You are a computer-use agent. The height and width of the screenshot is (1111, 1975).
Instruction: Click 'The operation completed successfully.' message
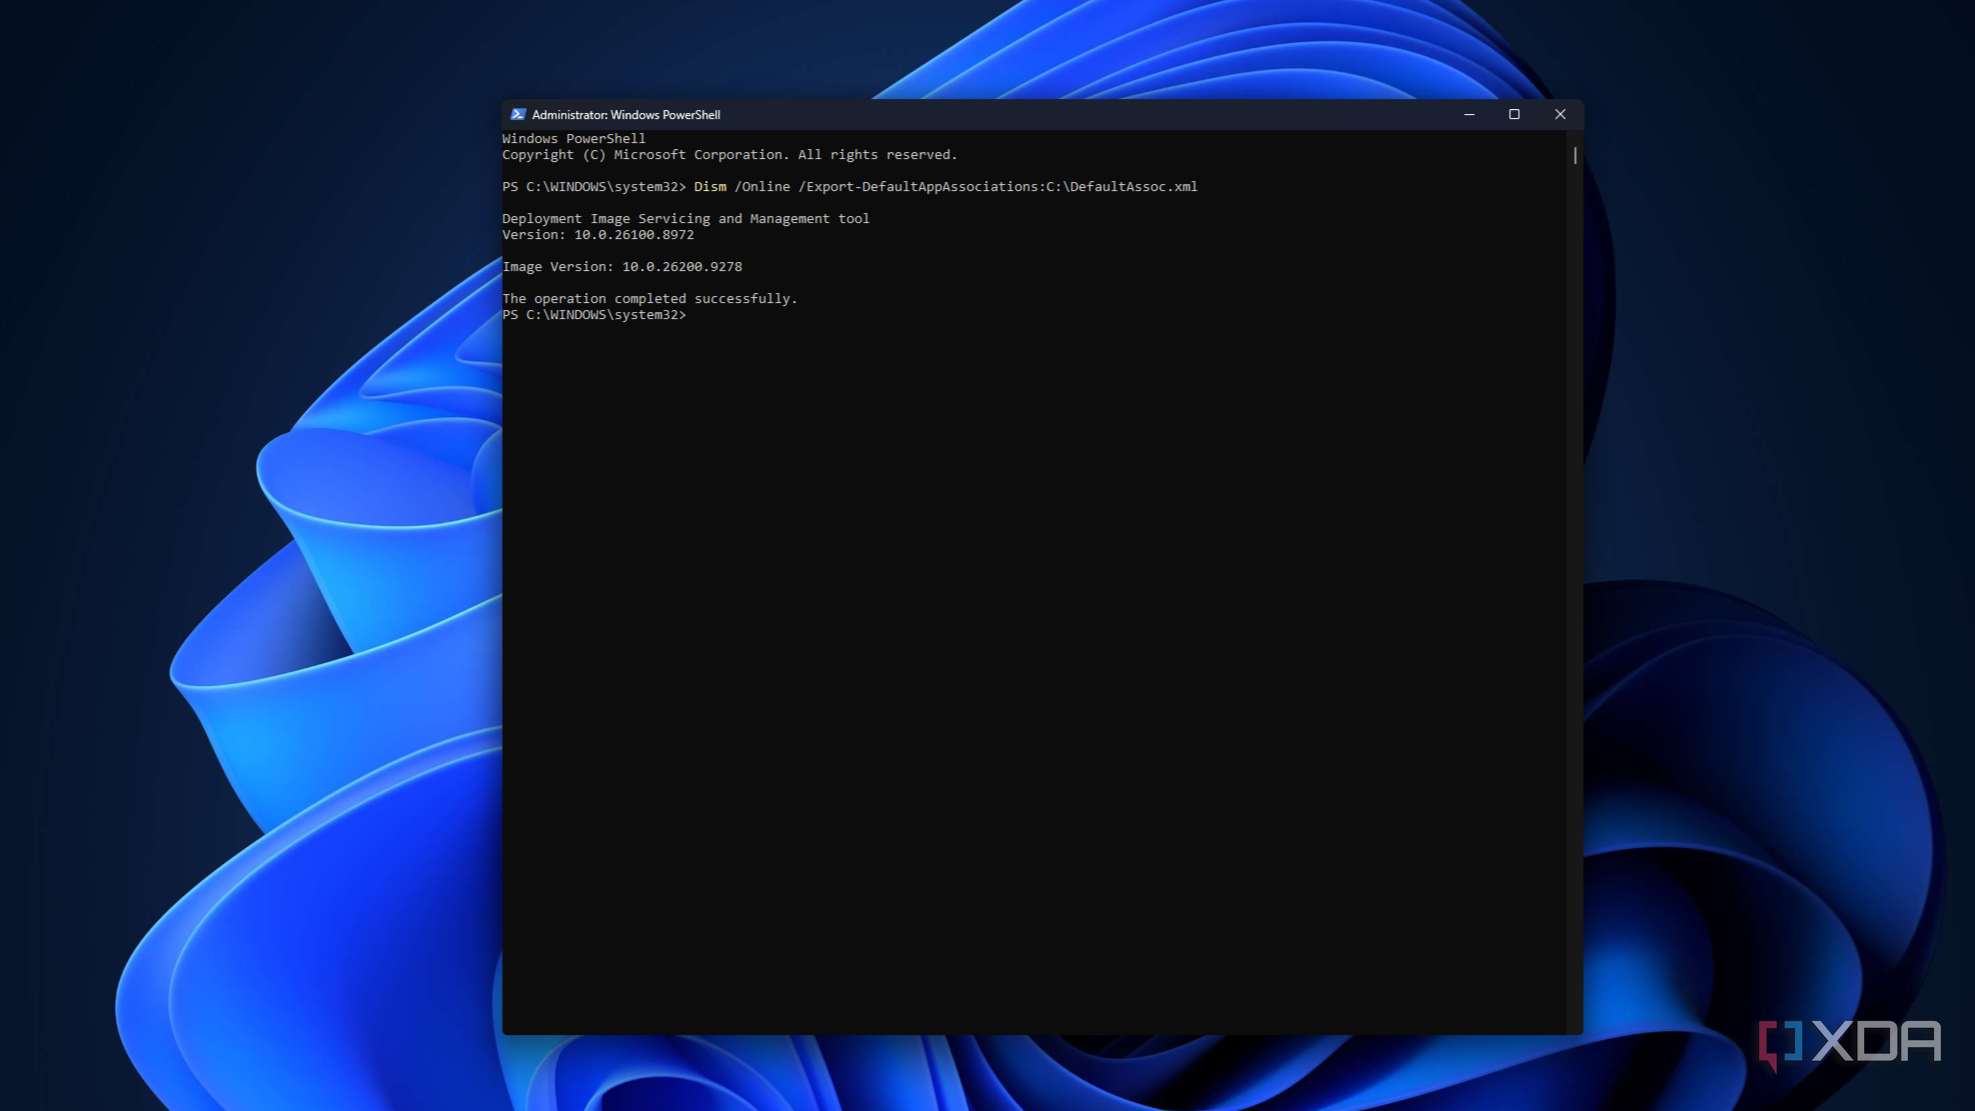[x=650, y=299]
